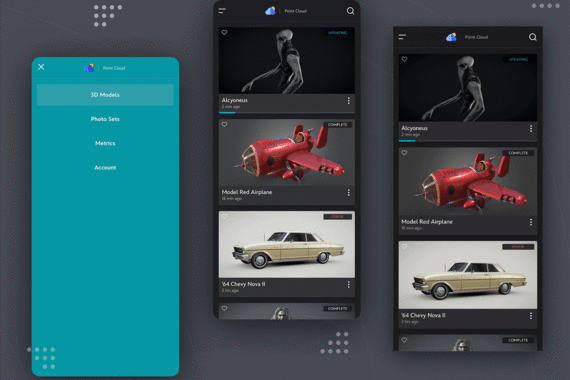Click '64 Chevy Nova II title in right screen
570x380 pixels.
tap(423, 315)
